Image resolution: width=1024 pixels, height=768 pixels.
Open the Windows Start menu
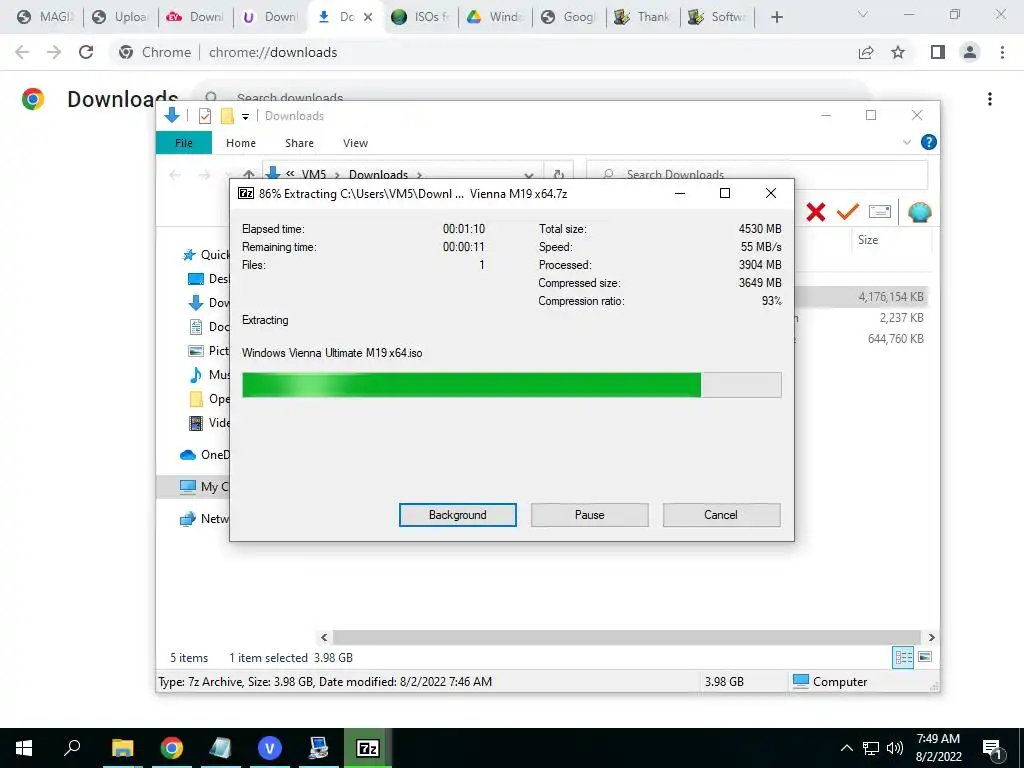(24, 748)
